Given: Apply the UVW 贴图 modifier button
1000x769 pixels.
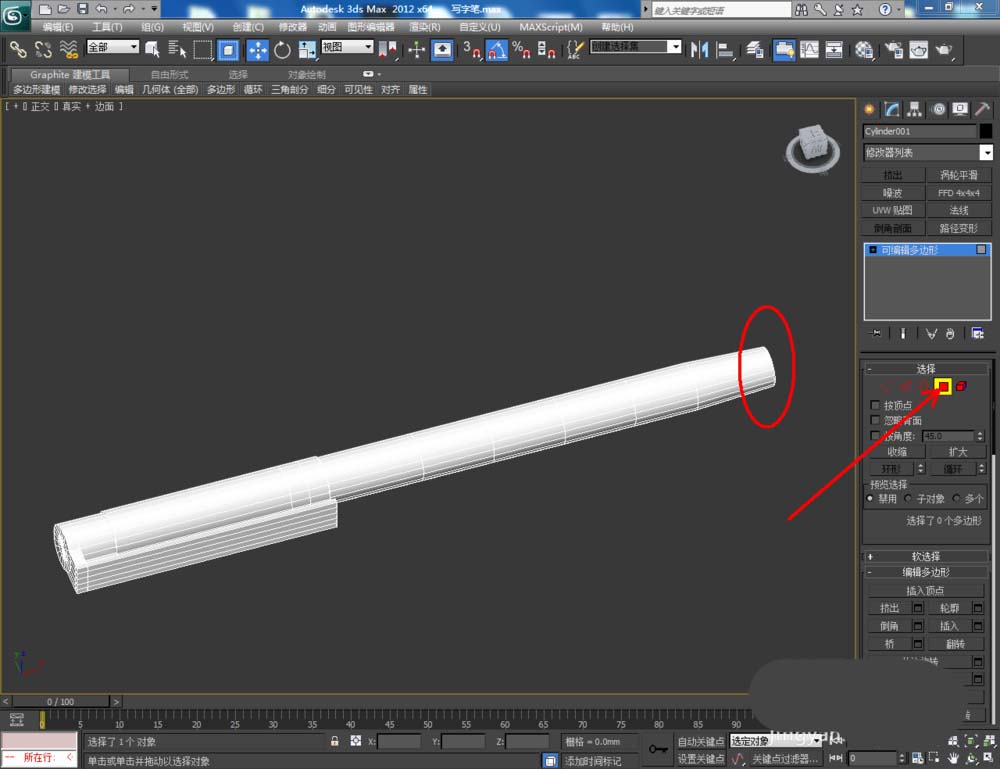Looking at the screenshot, I should (x=893, y=210).
